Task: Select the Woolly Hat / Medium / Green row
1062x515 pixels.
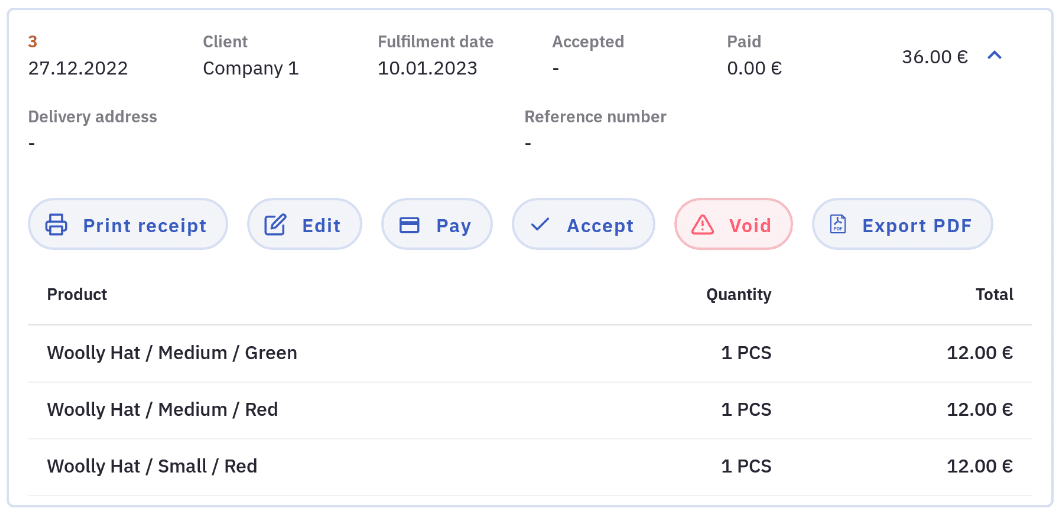Action: click(172, 353)
